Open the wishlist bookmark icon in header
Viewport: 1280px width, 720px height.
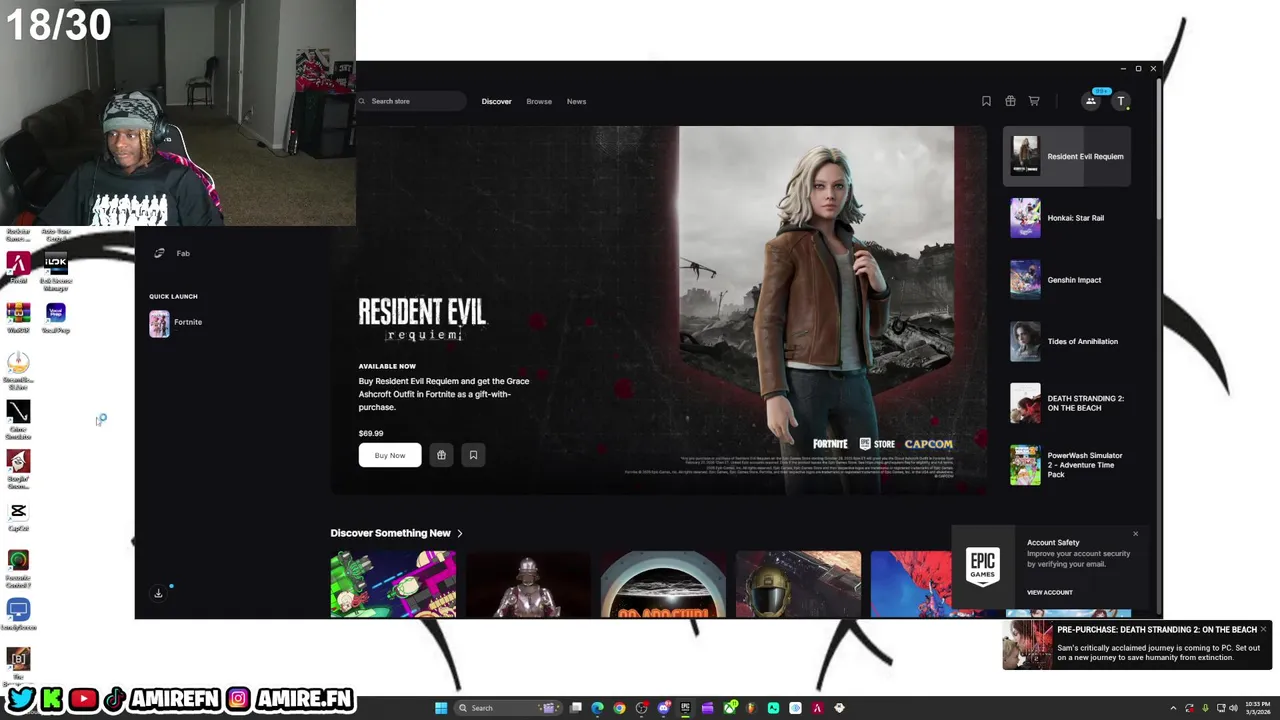(x=986, y=101)
